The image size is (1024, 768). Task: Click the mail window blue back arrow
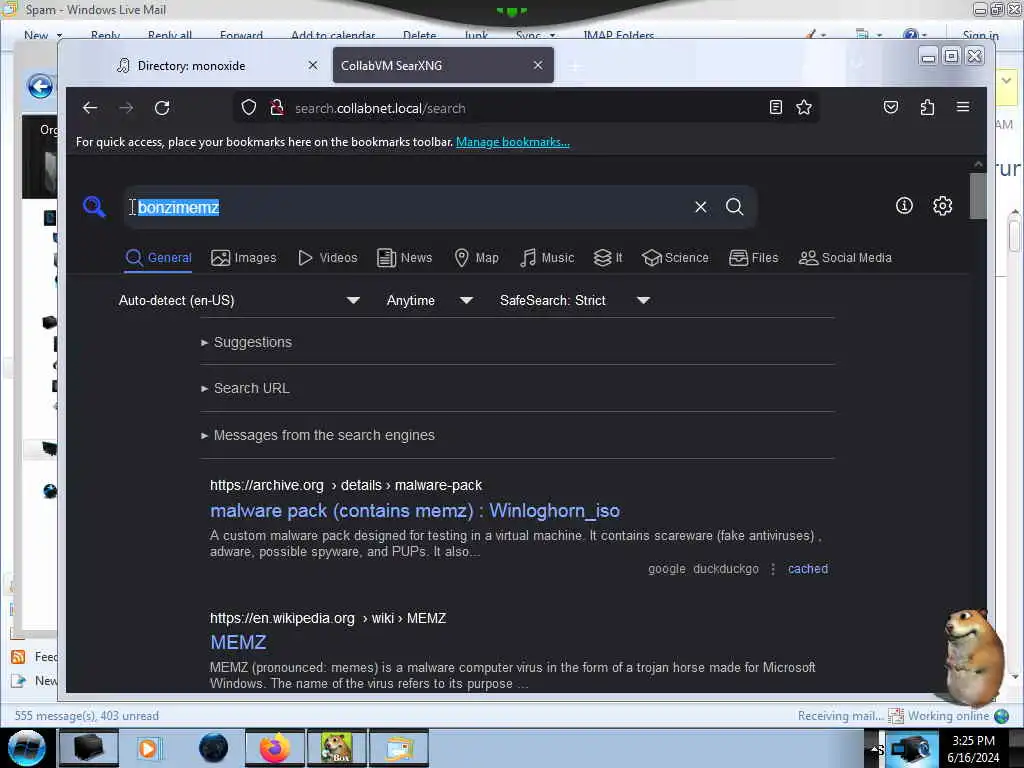click(x=40, y=86)
